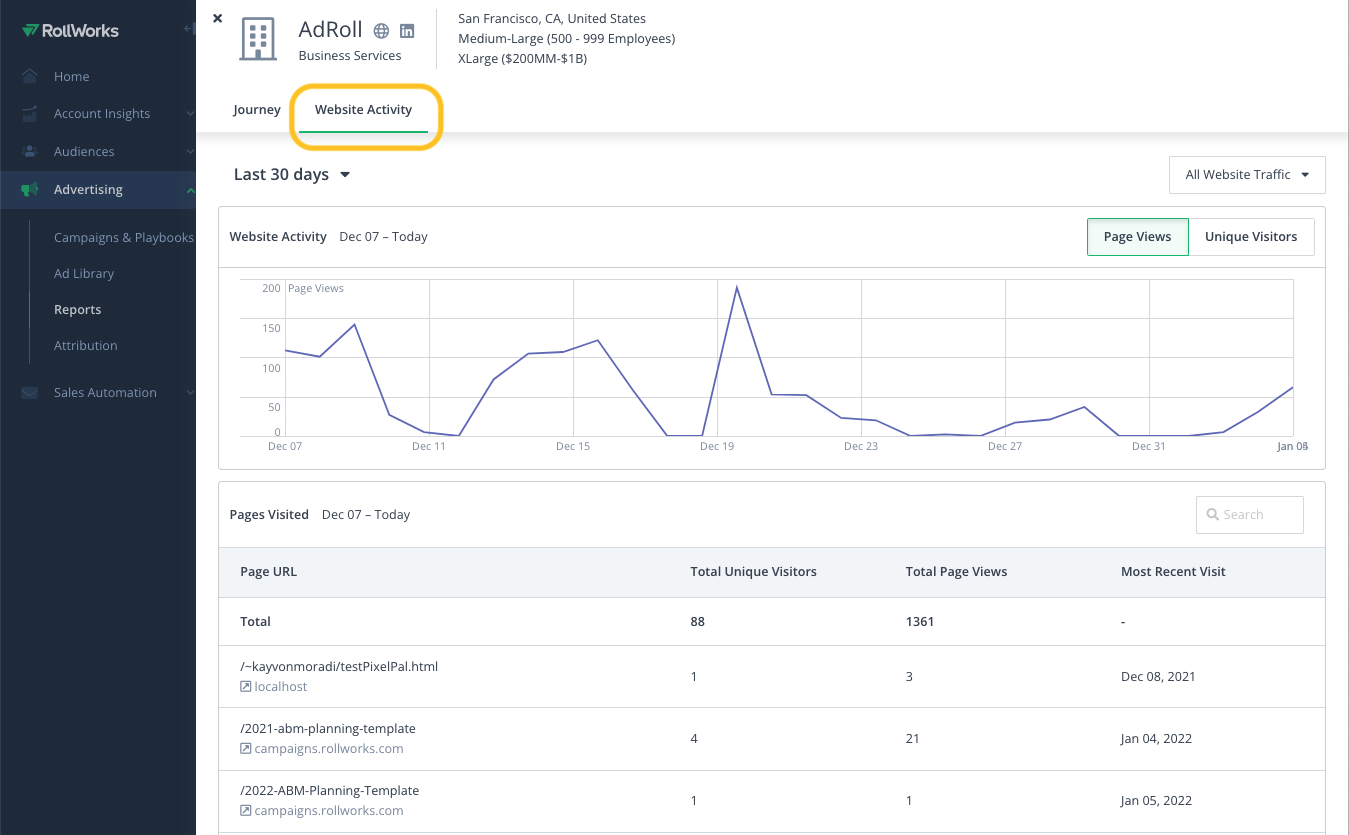Close the AdRoll account panel
Image resolution: width=1349 pixels, height=835 pixels.
pos(218,18)
